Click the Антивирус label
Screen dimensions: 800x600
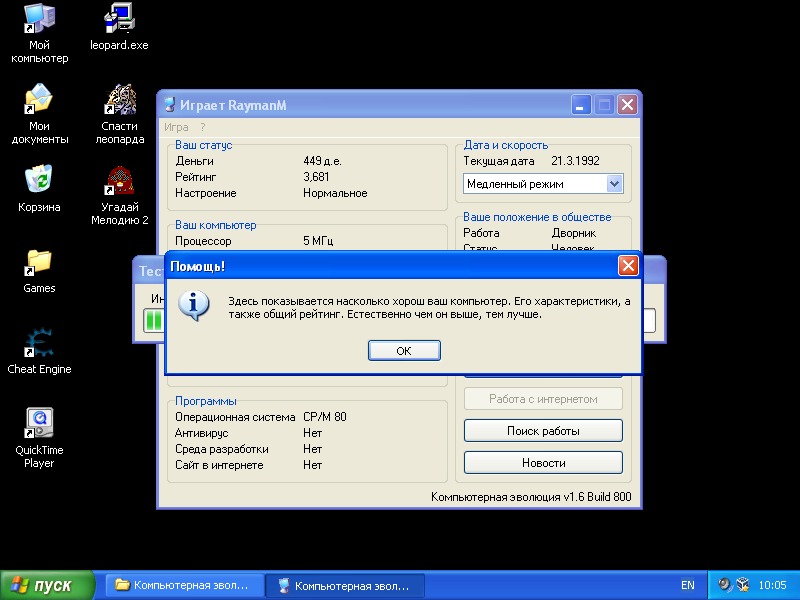click(x=202, y=433)
